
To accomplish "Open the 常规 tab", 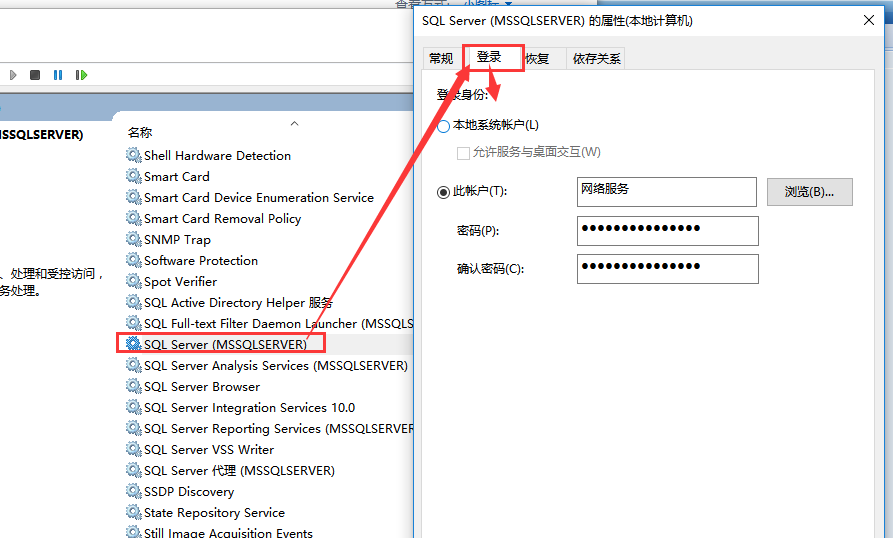I will click(441, 59).
